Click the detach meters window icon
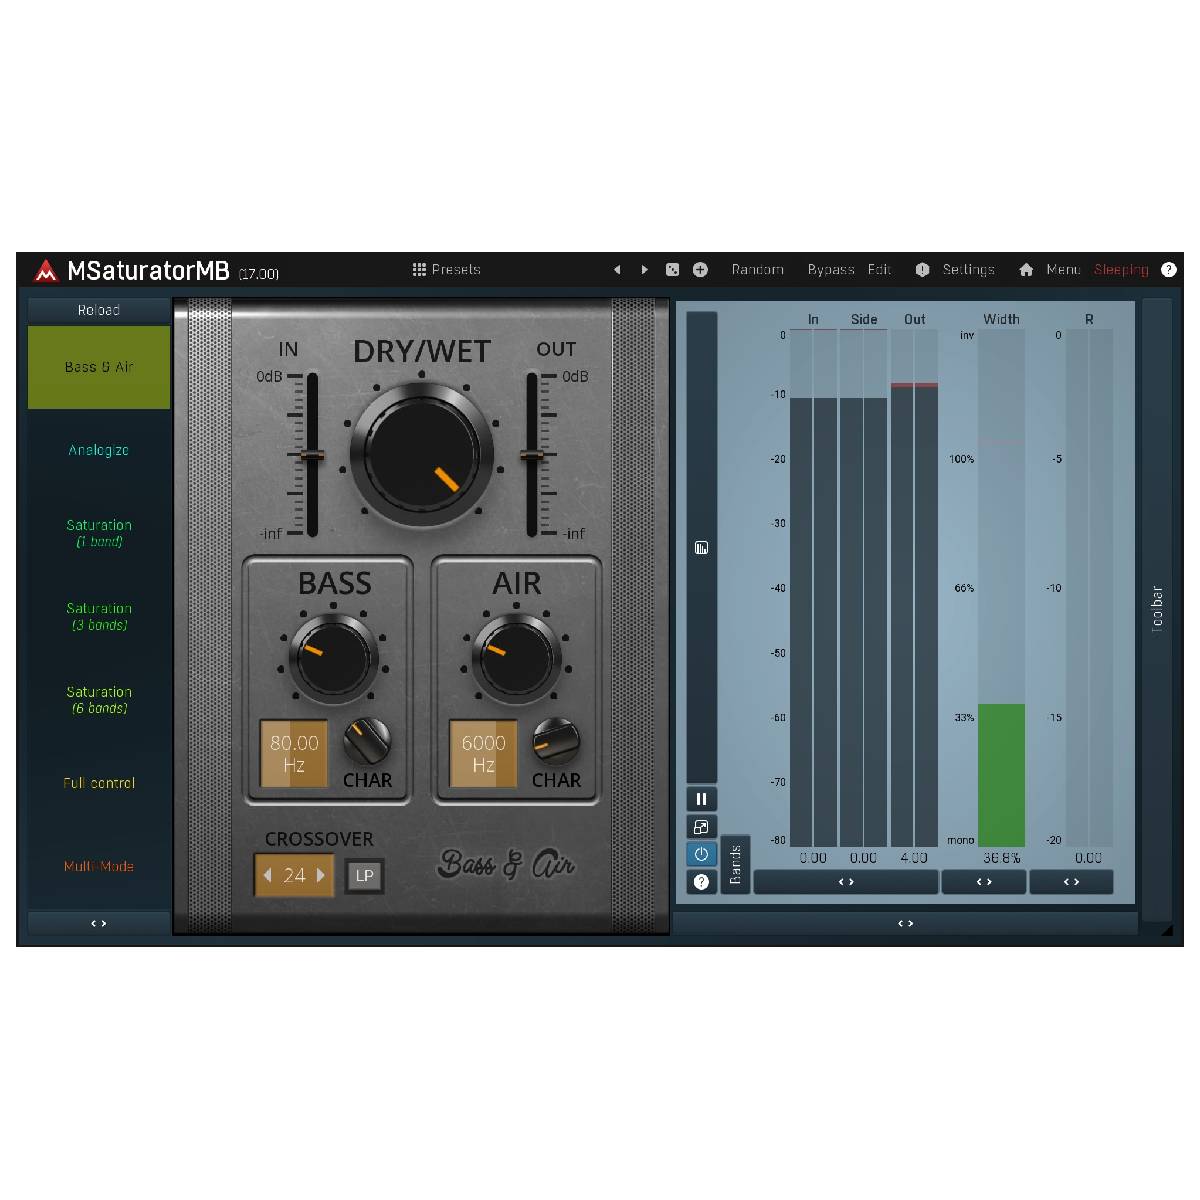Image resolution: width=1200 pixels, height=1200 pixels. (x=701, y=827)
